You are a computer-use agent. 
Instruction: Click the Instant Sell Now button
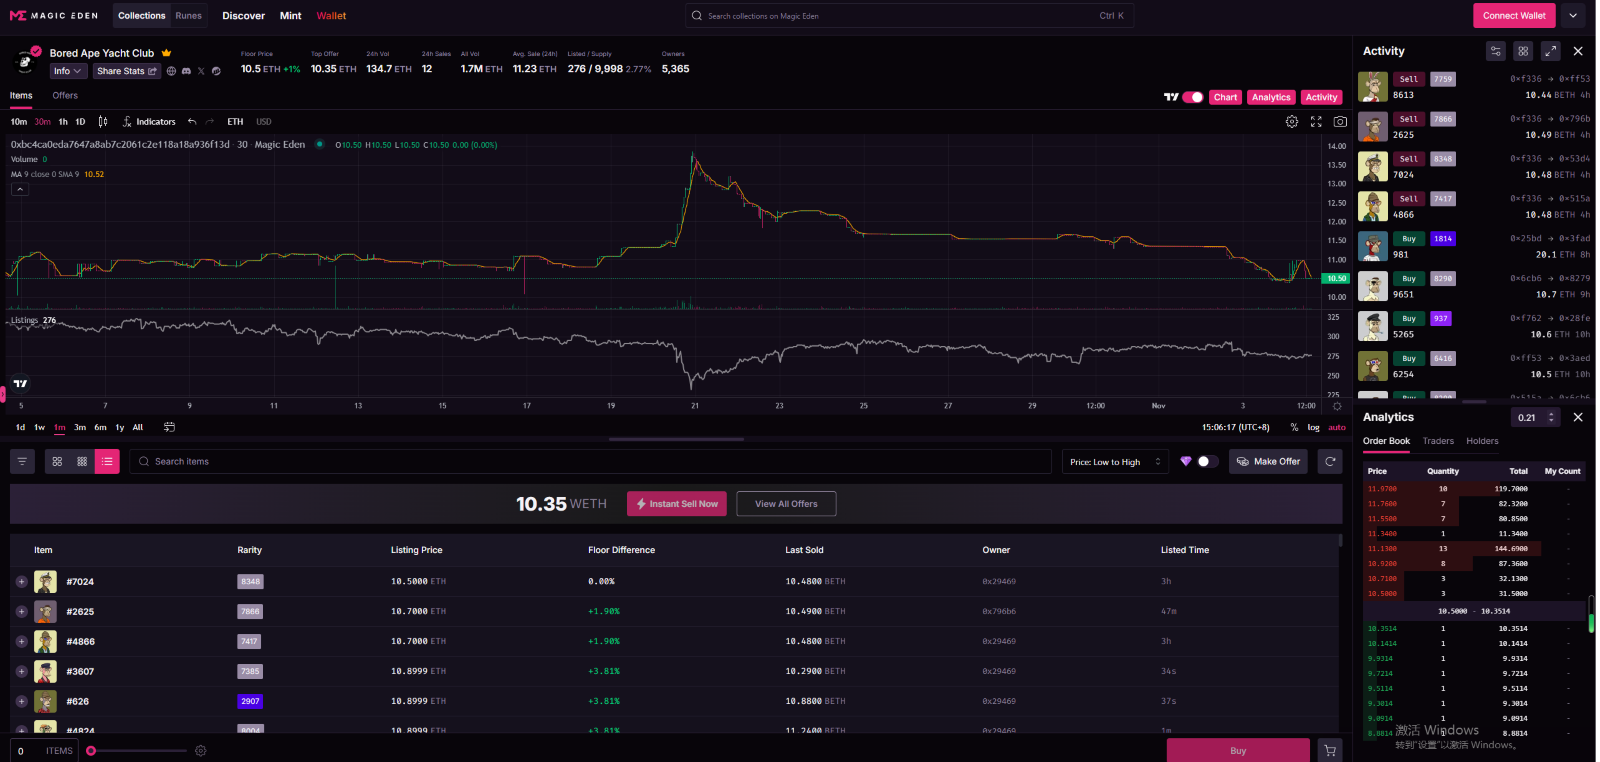coord(677,504)
